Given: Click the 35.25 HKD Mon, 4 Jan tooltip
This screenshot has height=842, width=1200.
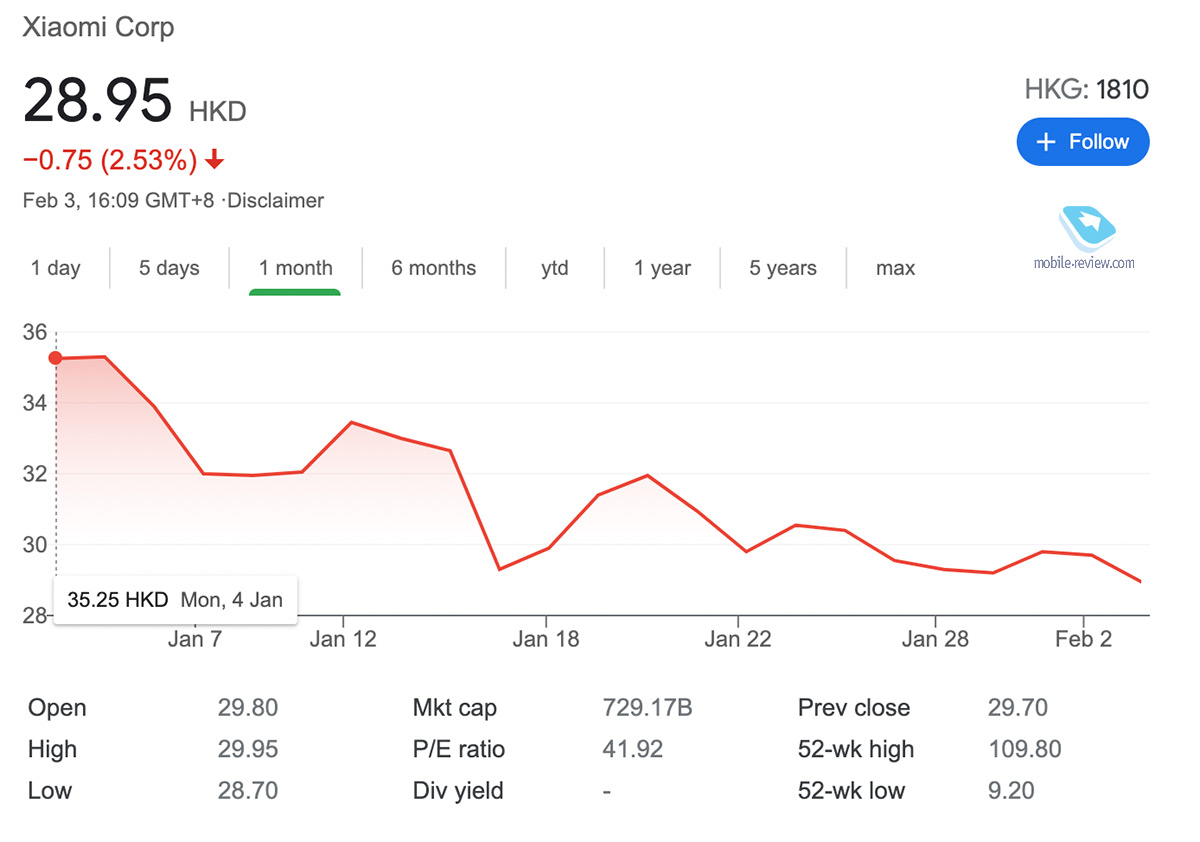Looking at the screenshot, I should click(175, 600).
